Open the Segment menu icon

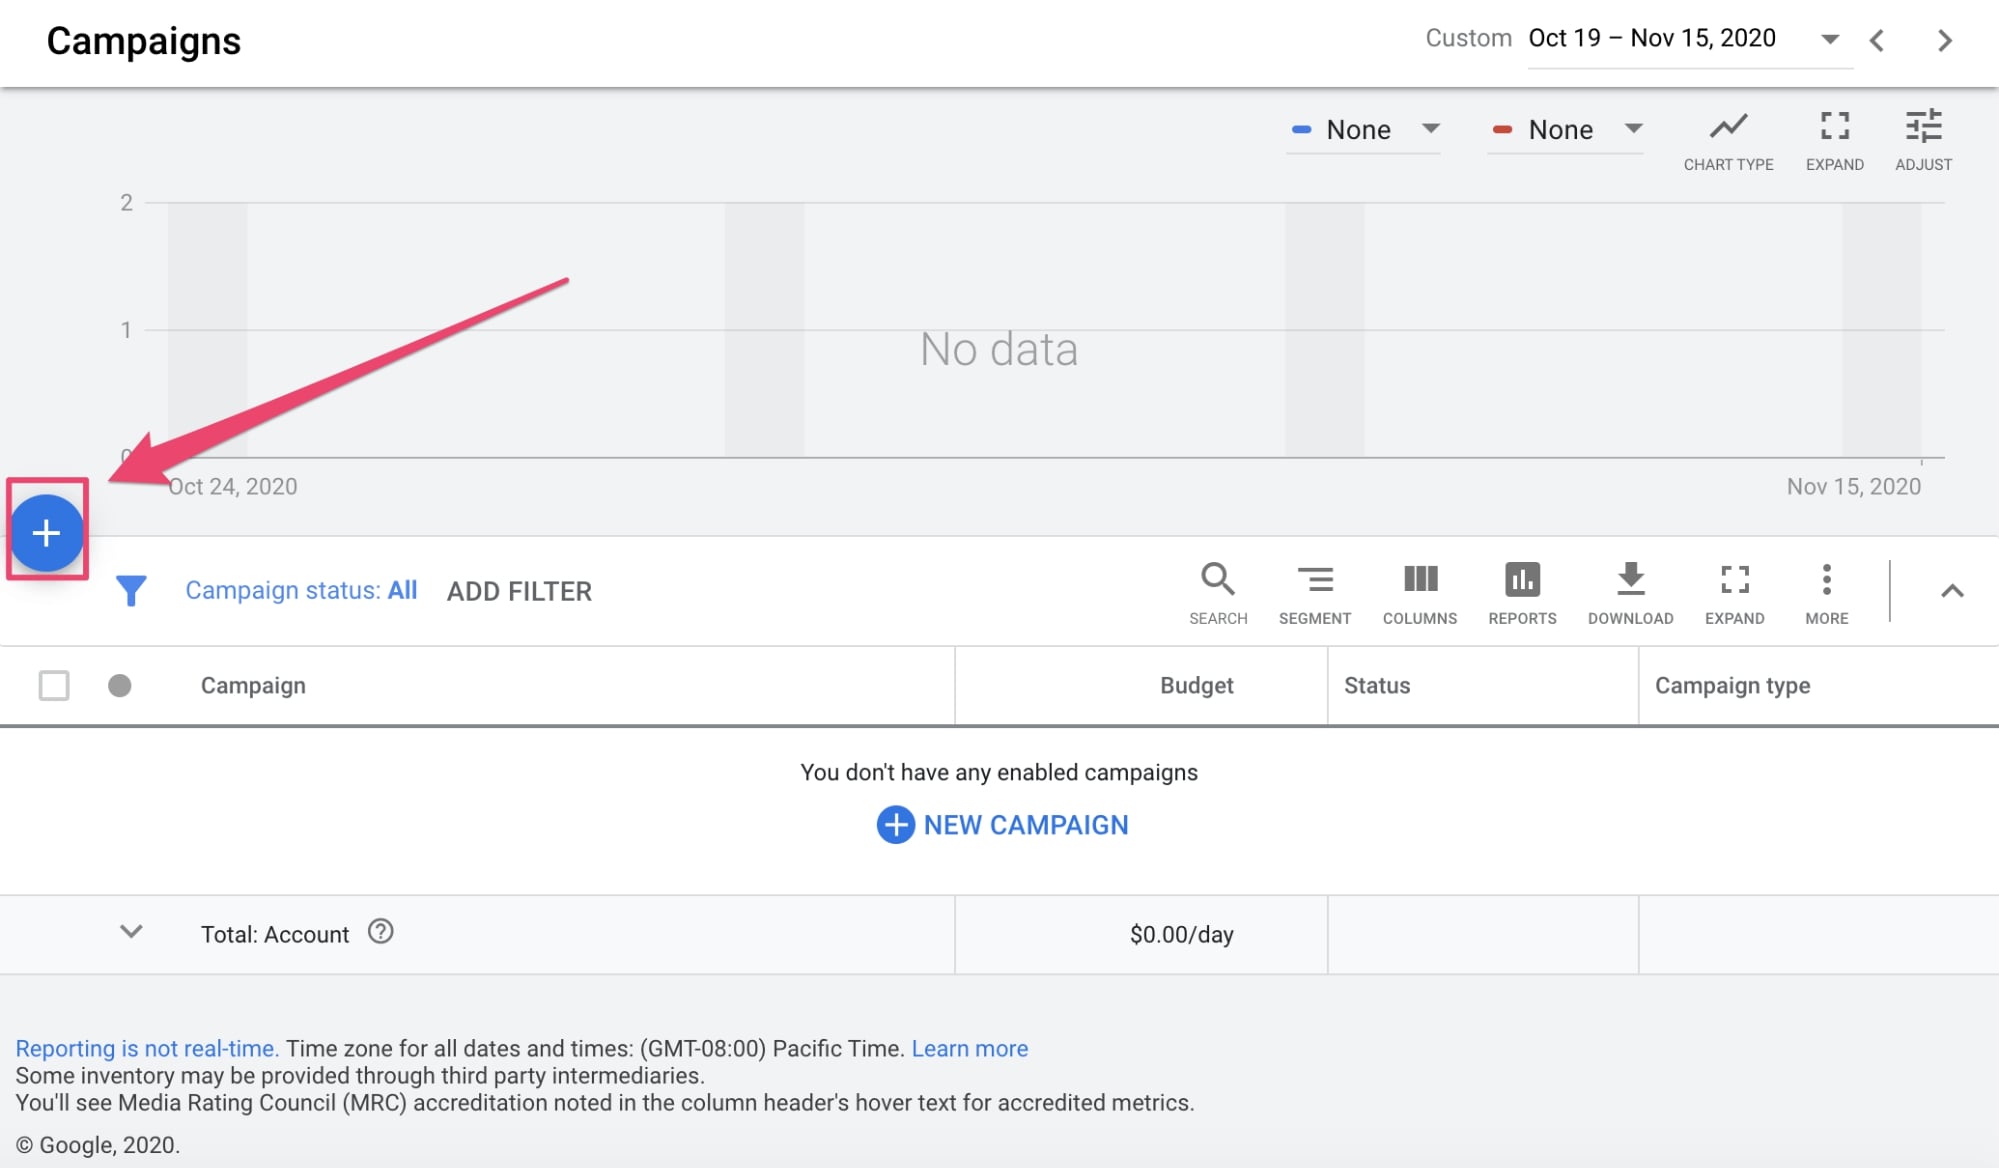pos(1314,592)
